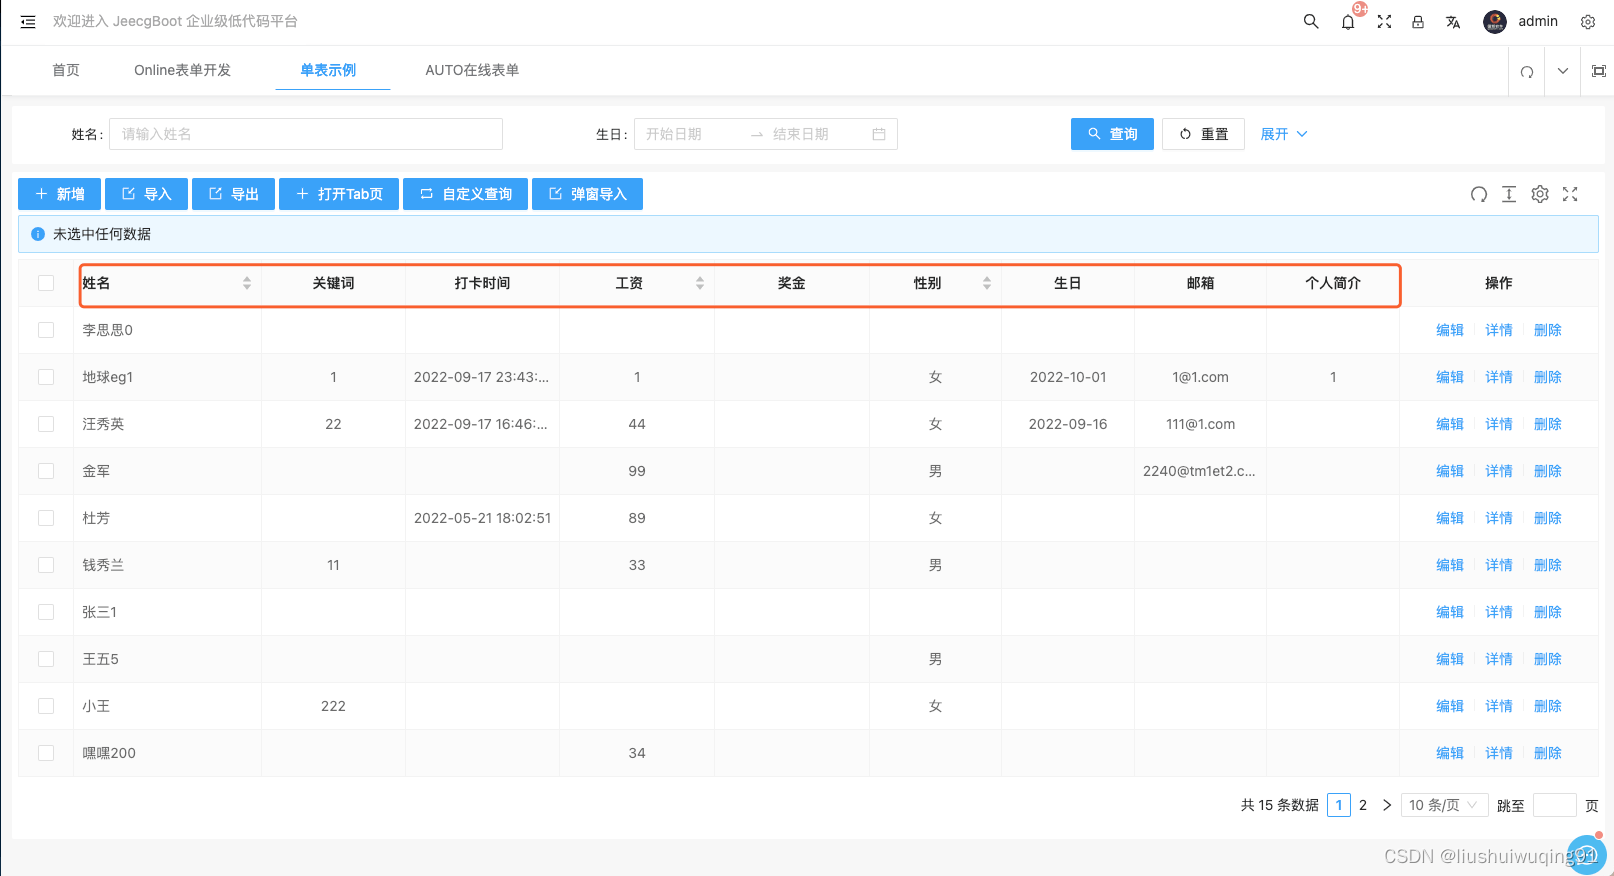Delete the 汪秀英 row via 删除
Screen dimensions: 1614x876
pos(1548,424)
